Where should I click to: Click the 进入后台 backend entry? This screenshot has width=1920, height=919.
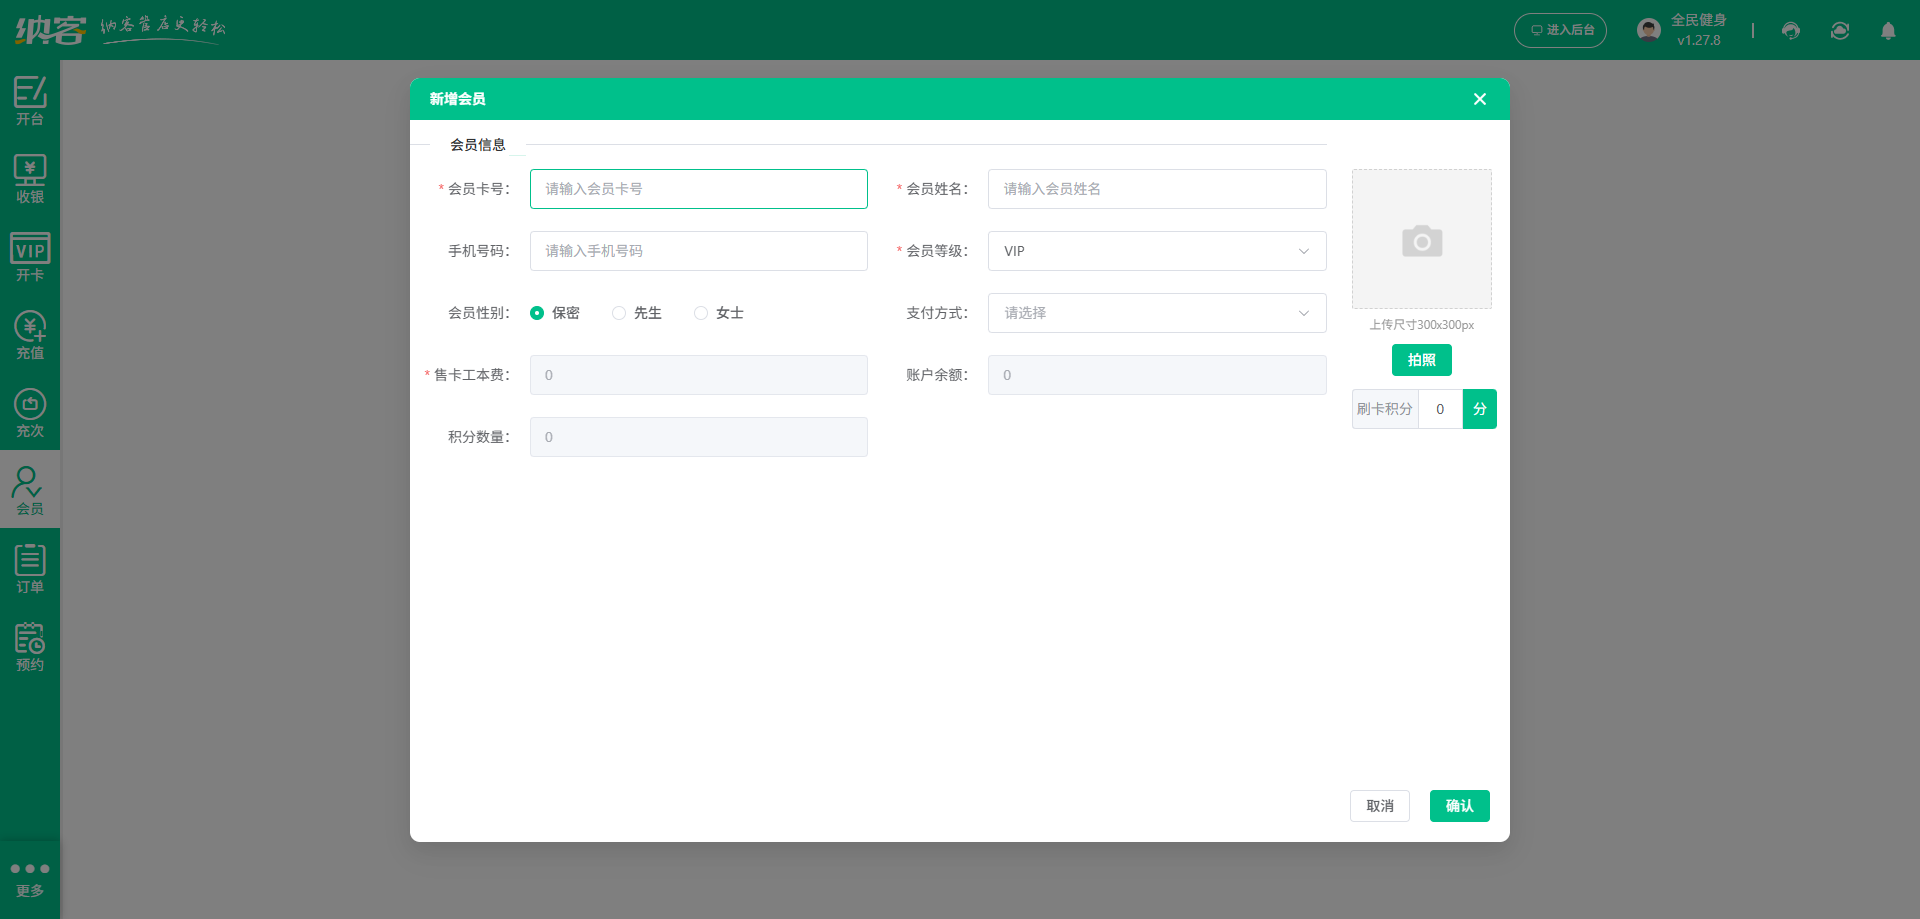coord(1560,30)
